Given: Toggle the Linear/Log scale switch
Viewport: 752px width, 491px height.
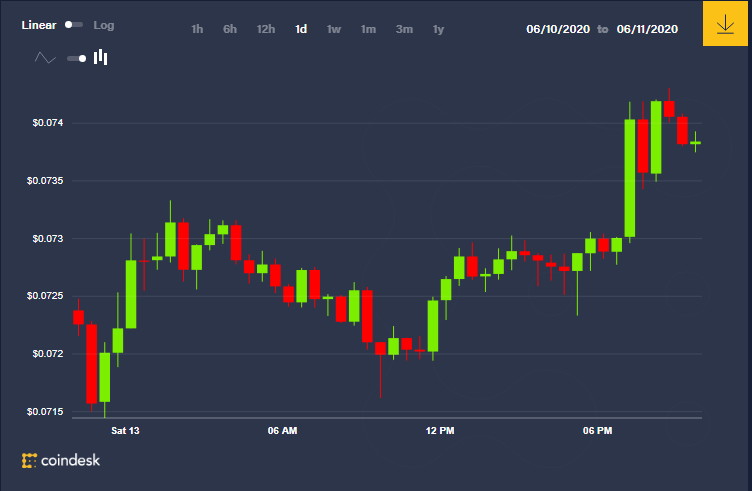Looking at the screenshot, I should click(74, 24).
